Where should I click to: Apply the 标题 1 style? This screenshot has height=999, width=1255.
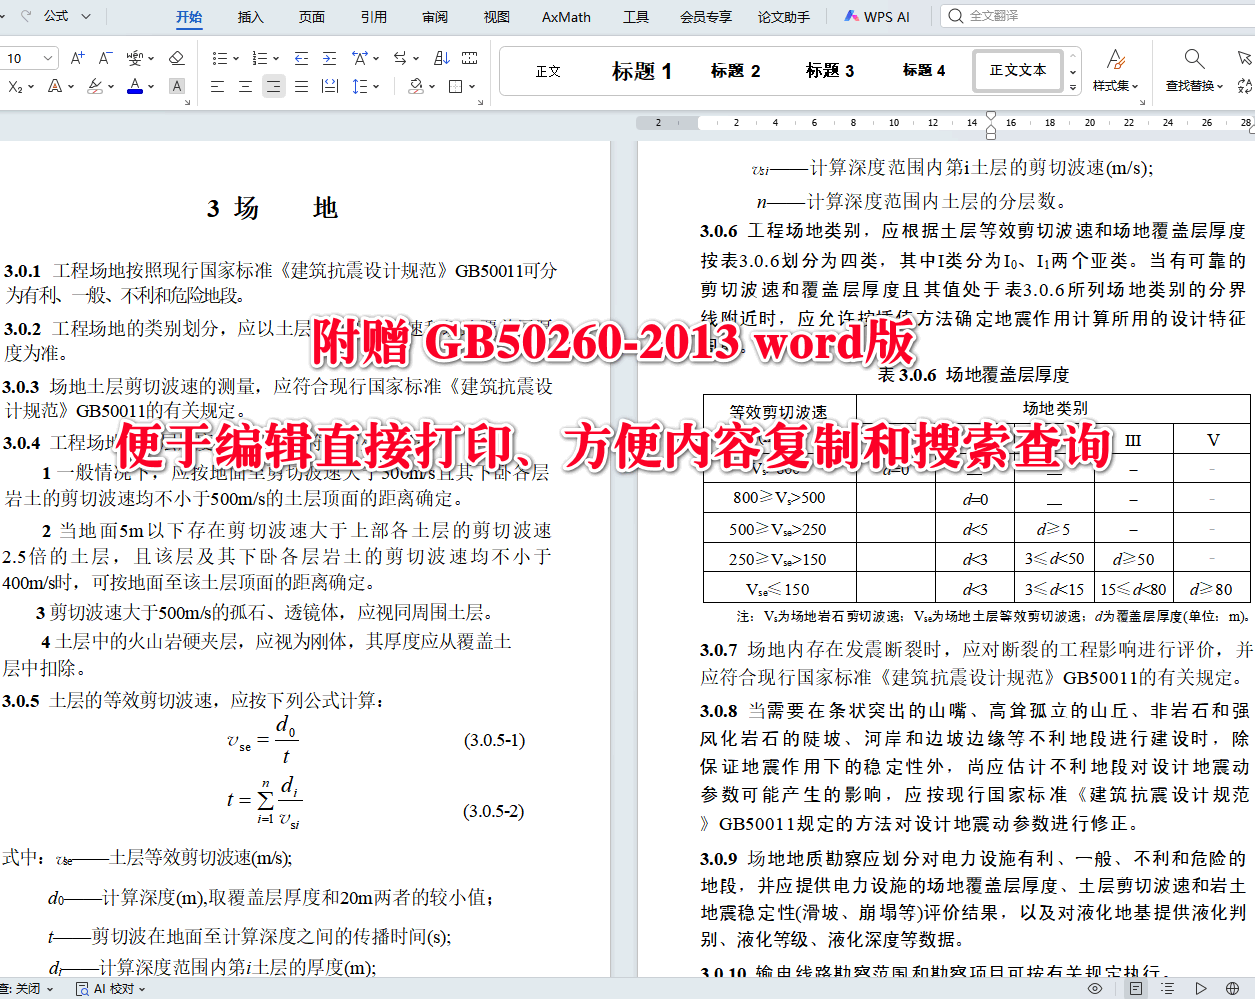pyautogui.click(x=642, y=71)
